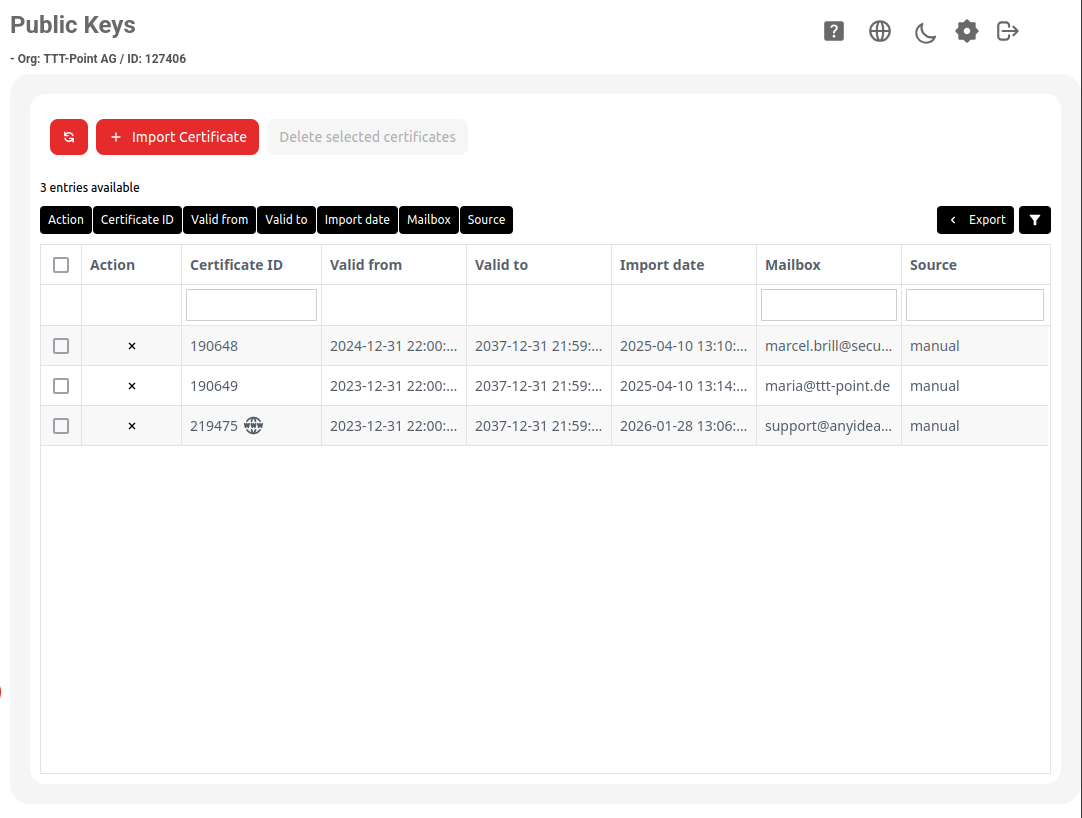Open settings gear icon

click(966, 31)
